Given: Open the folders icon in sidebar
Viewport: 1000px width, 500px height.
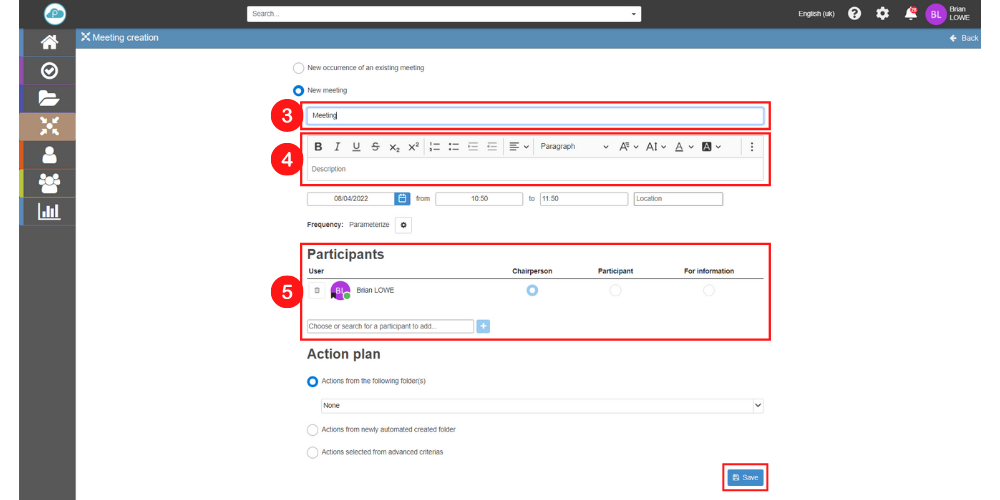Looking at the screenshot, I should 49,98.
